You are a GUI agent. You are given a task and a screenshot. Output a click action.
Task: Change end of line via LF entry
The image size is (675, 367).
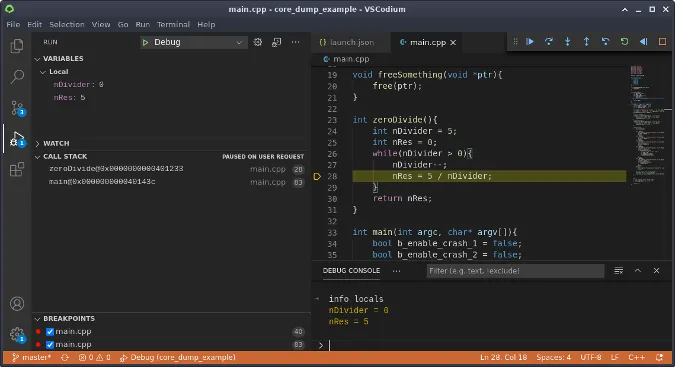pyautogui.click(x=614, y=358)
